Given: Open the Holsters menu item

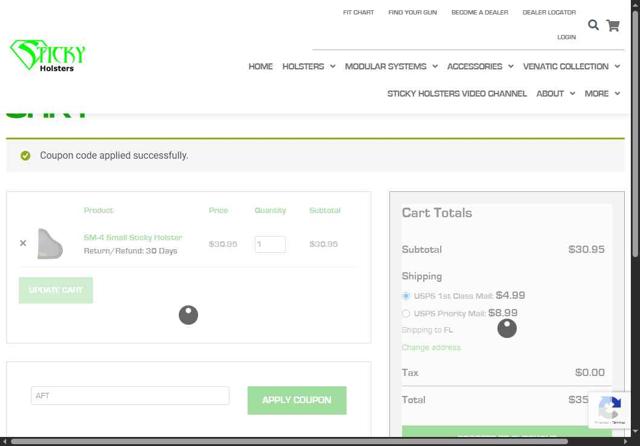Looking at the screenshot, I should tap(303, 66).
